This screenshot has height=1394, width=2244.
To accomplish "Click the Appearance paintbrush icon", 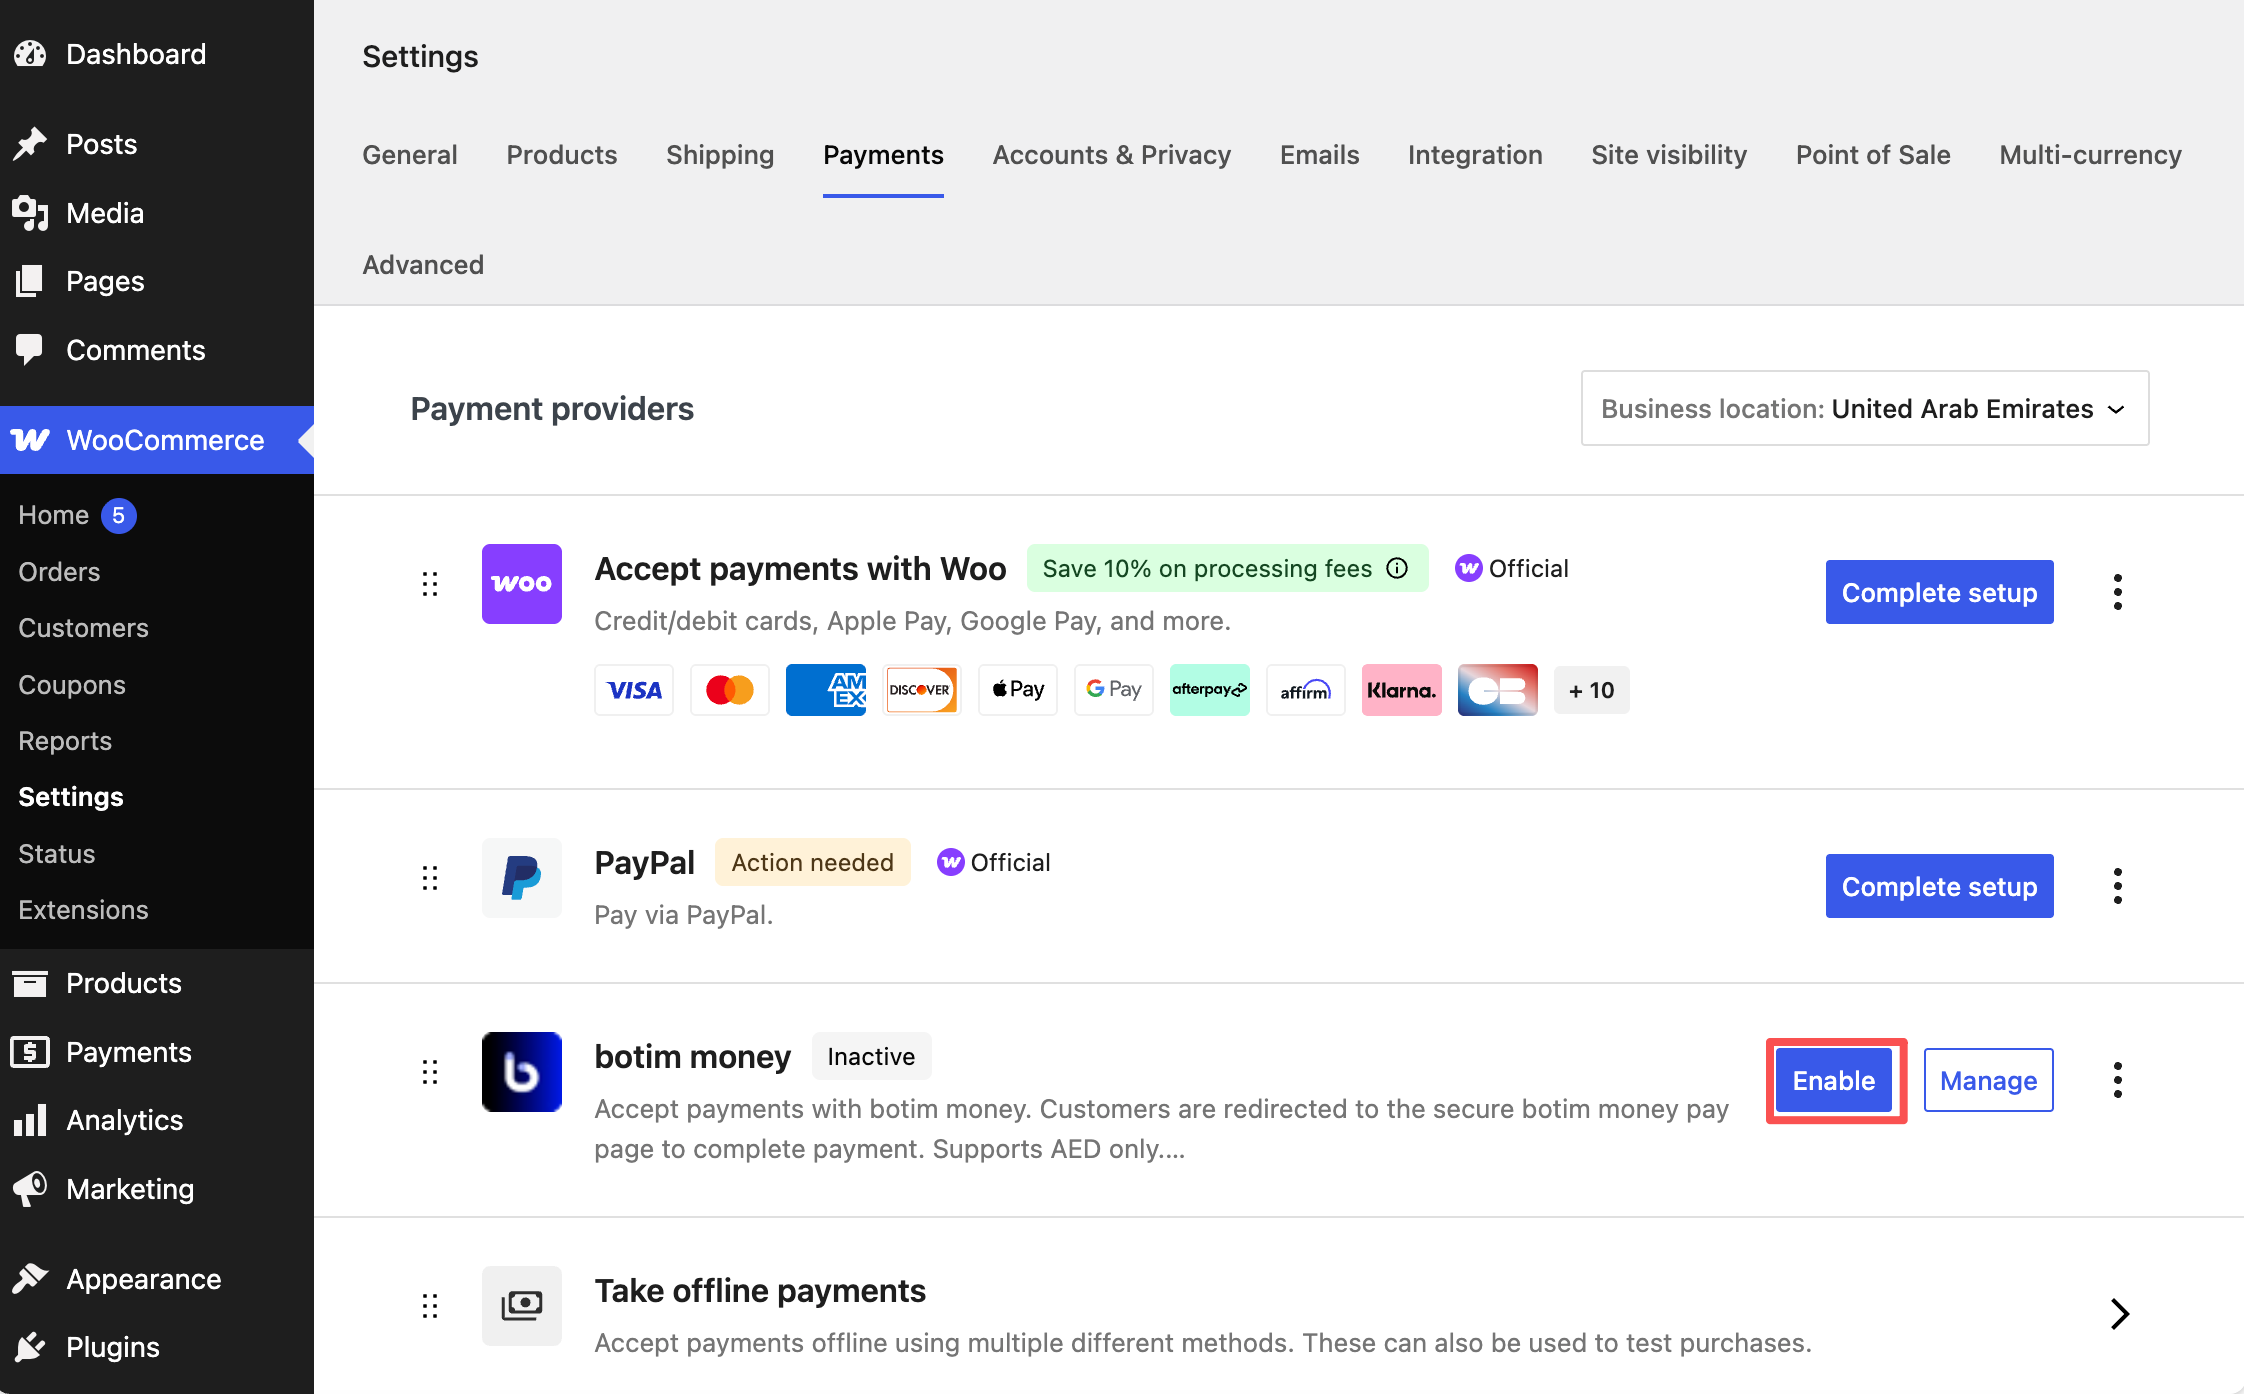I will point(30,1279).
